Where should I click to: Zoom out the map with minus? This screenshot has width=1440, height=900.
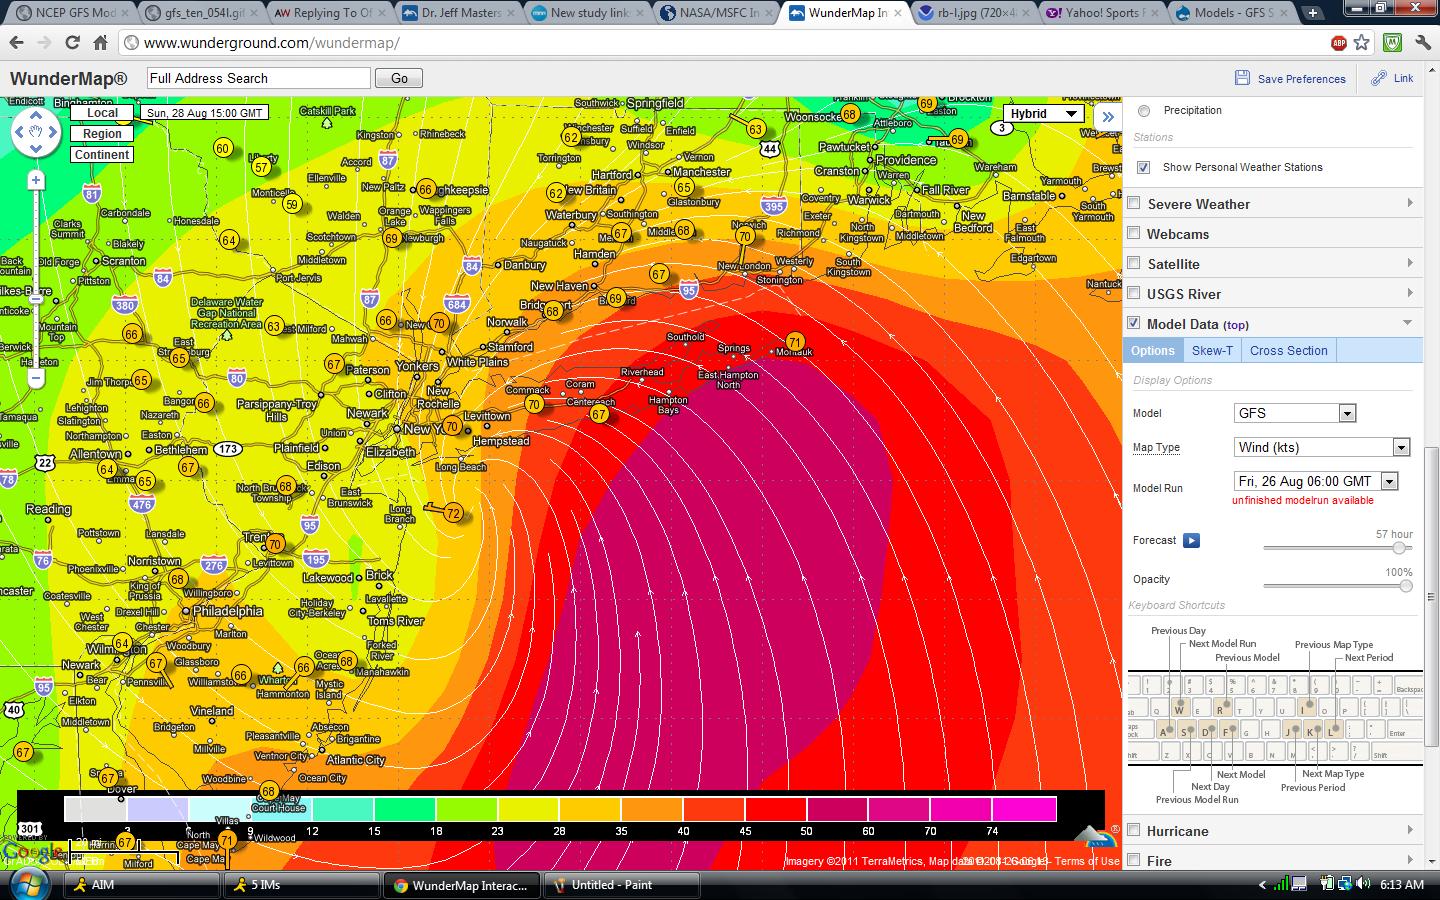tap(36, 379)
